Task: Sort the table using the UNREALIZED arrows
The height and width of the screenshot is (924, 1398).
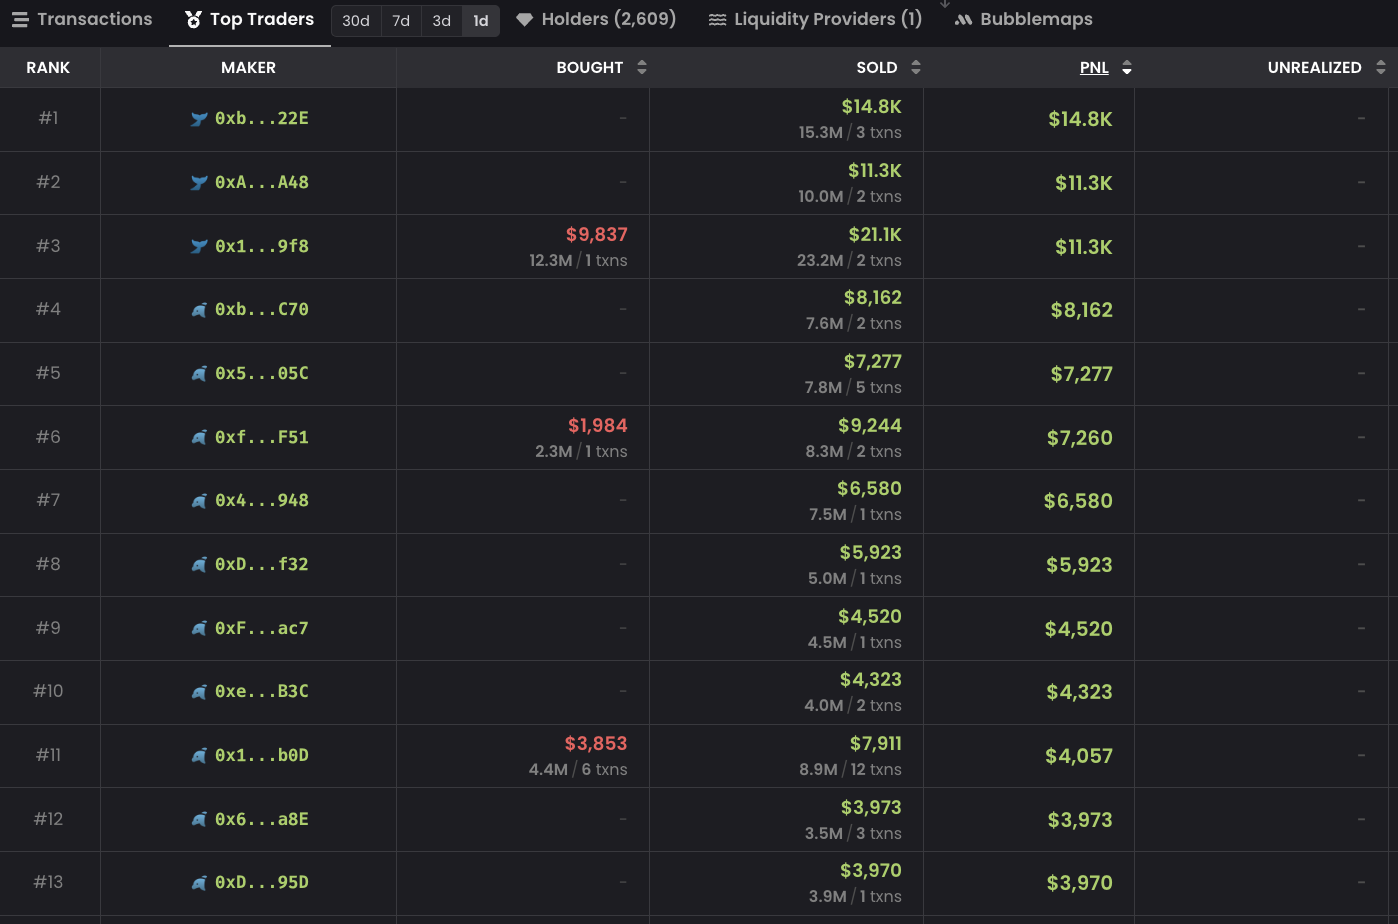Action: click(1381, 67)
